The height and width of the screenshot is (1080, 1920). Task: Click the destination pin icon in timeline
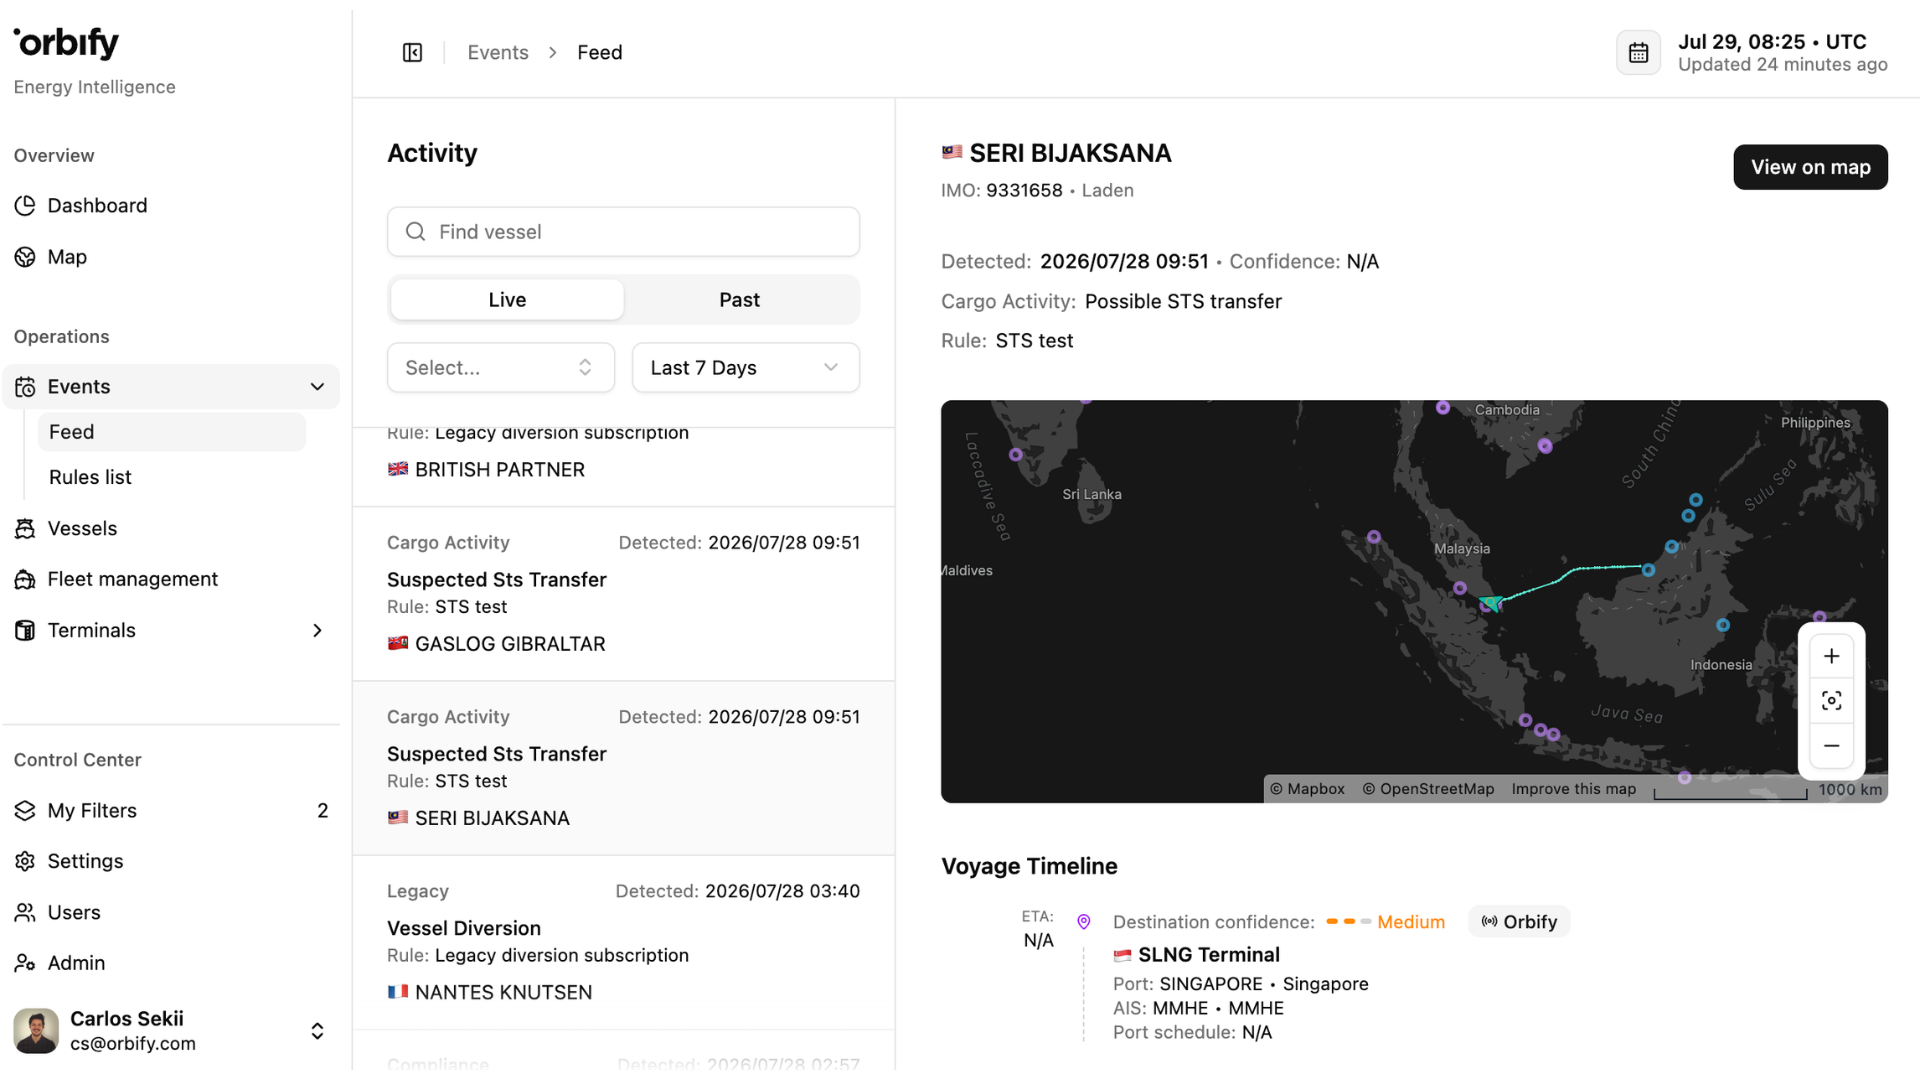pyautogui.click(x=1083, y=921)
